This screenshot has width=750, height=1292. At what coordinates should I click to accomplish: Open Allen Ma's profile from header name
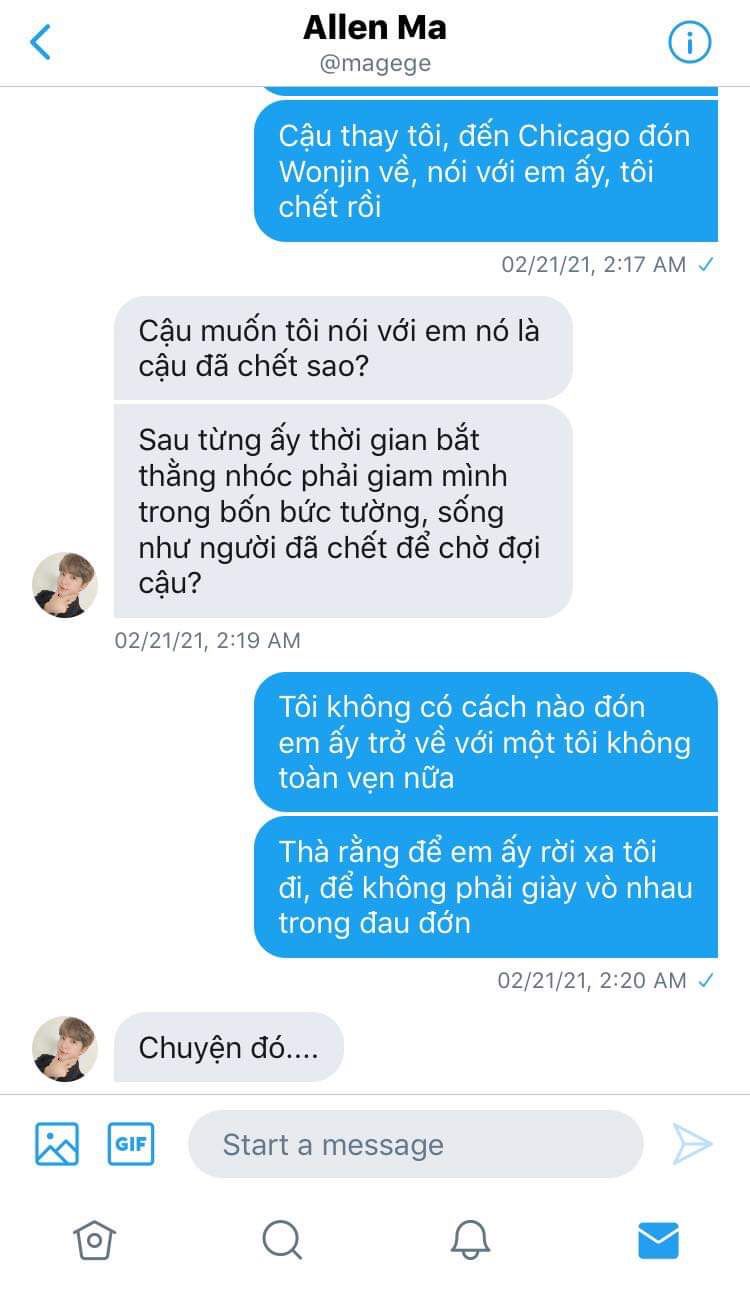(375, 28)
